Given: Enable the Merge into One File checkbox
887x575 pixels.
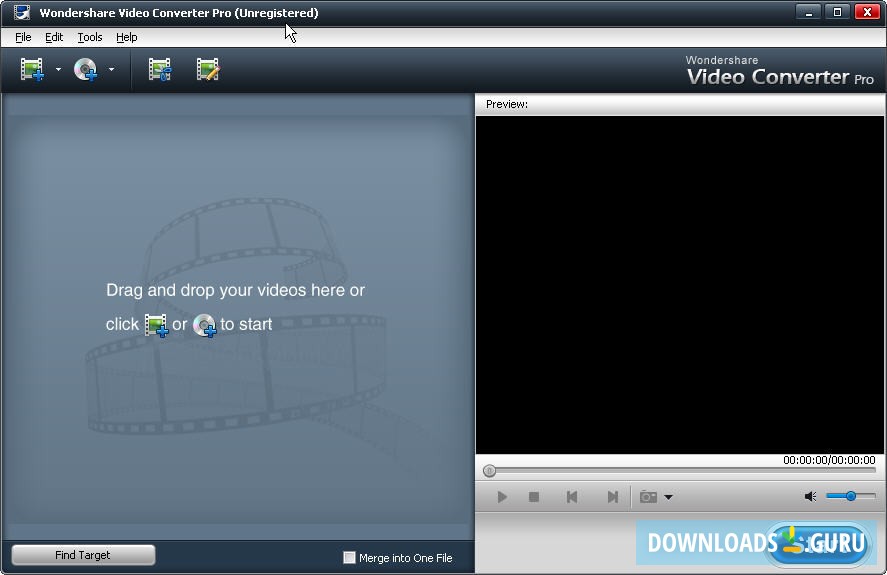Looking at the screenshot, I should (350, 557).
